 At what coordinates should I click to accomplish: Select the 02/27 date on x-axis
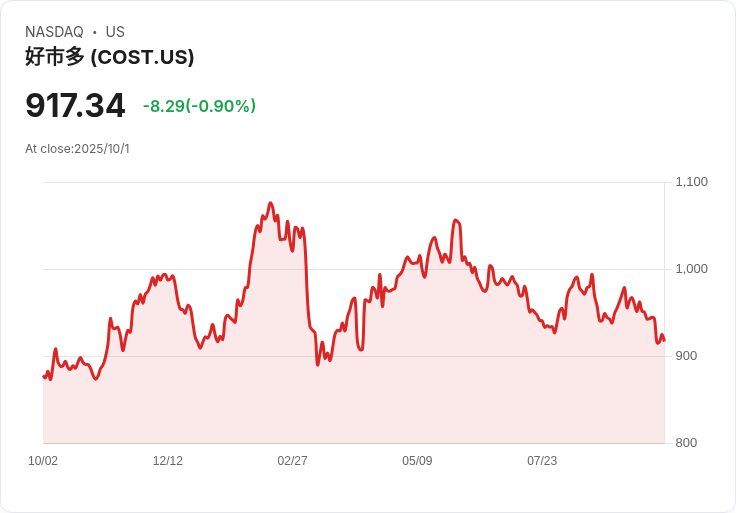click(292, 461)
